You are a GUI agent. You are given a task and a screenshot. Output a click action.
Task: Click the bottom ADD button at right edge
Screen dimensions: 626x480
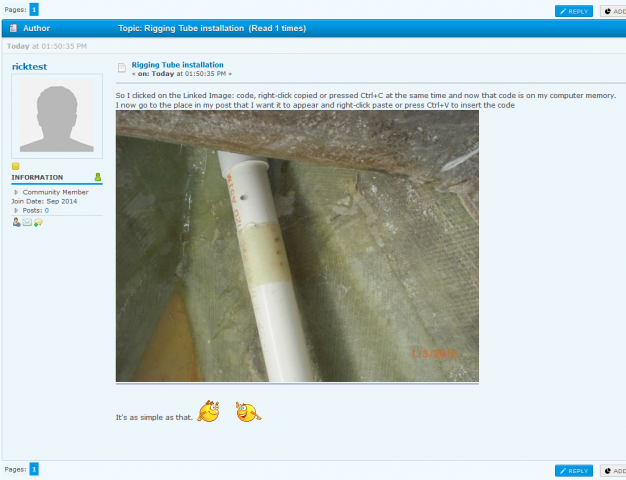[x=614, y=471]
